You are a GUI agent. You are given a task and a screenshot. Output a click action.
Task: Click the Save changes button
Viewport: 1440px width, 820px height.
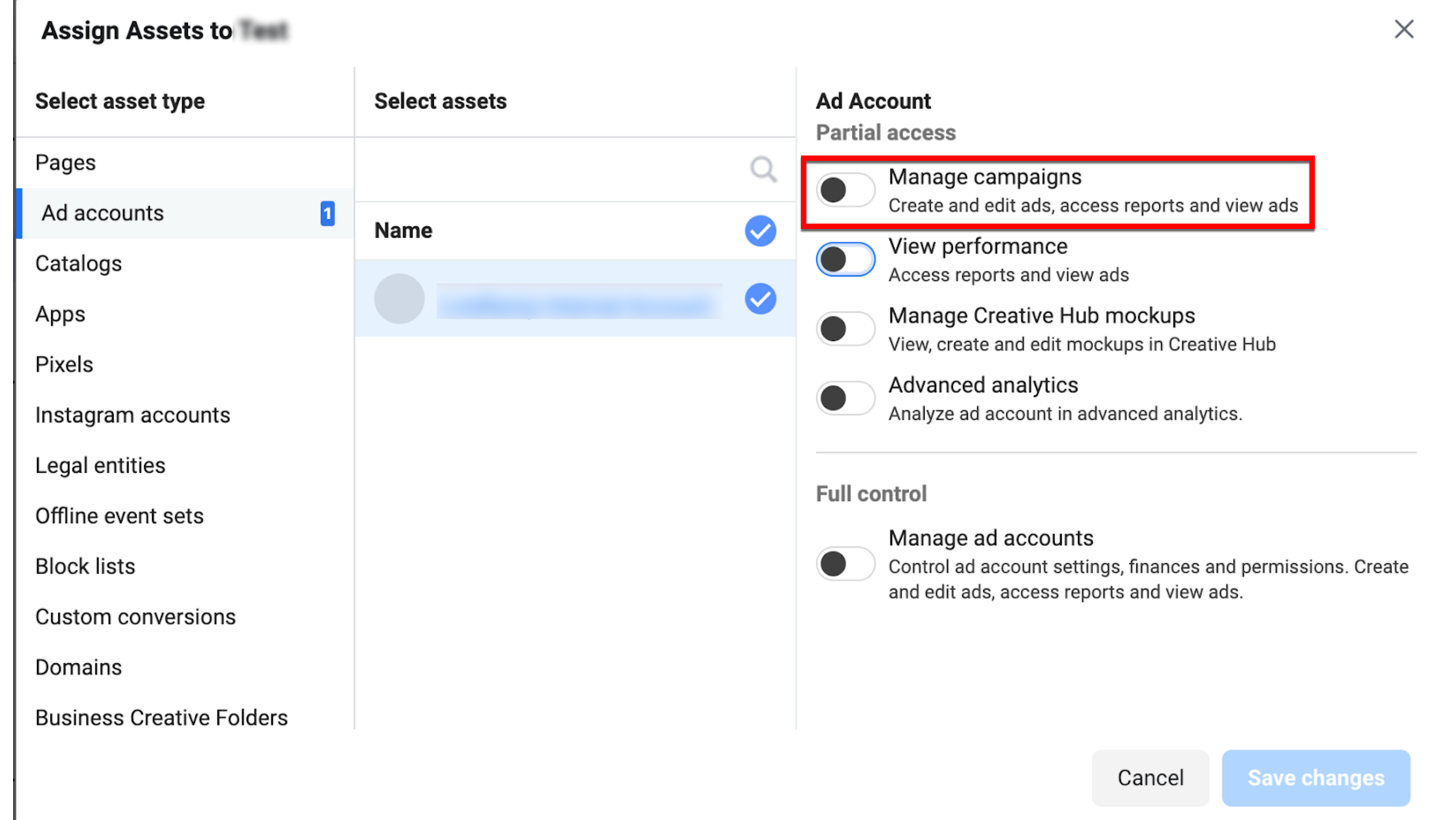click(1316, 778)
